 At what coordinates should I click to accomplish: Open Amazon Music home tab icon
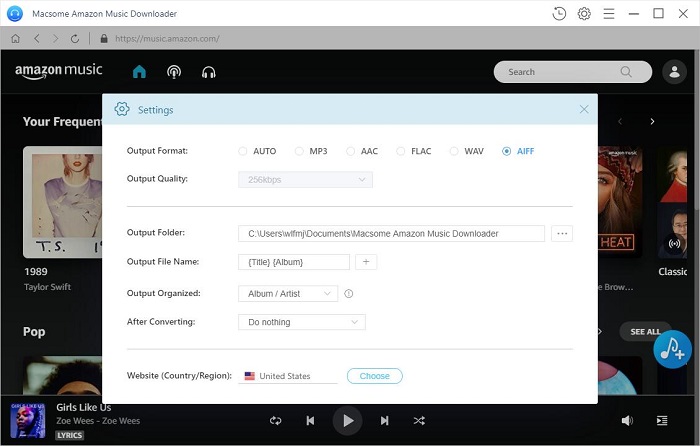click(139, 71)
